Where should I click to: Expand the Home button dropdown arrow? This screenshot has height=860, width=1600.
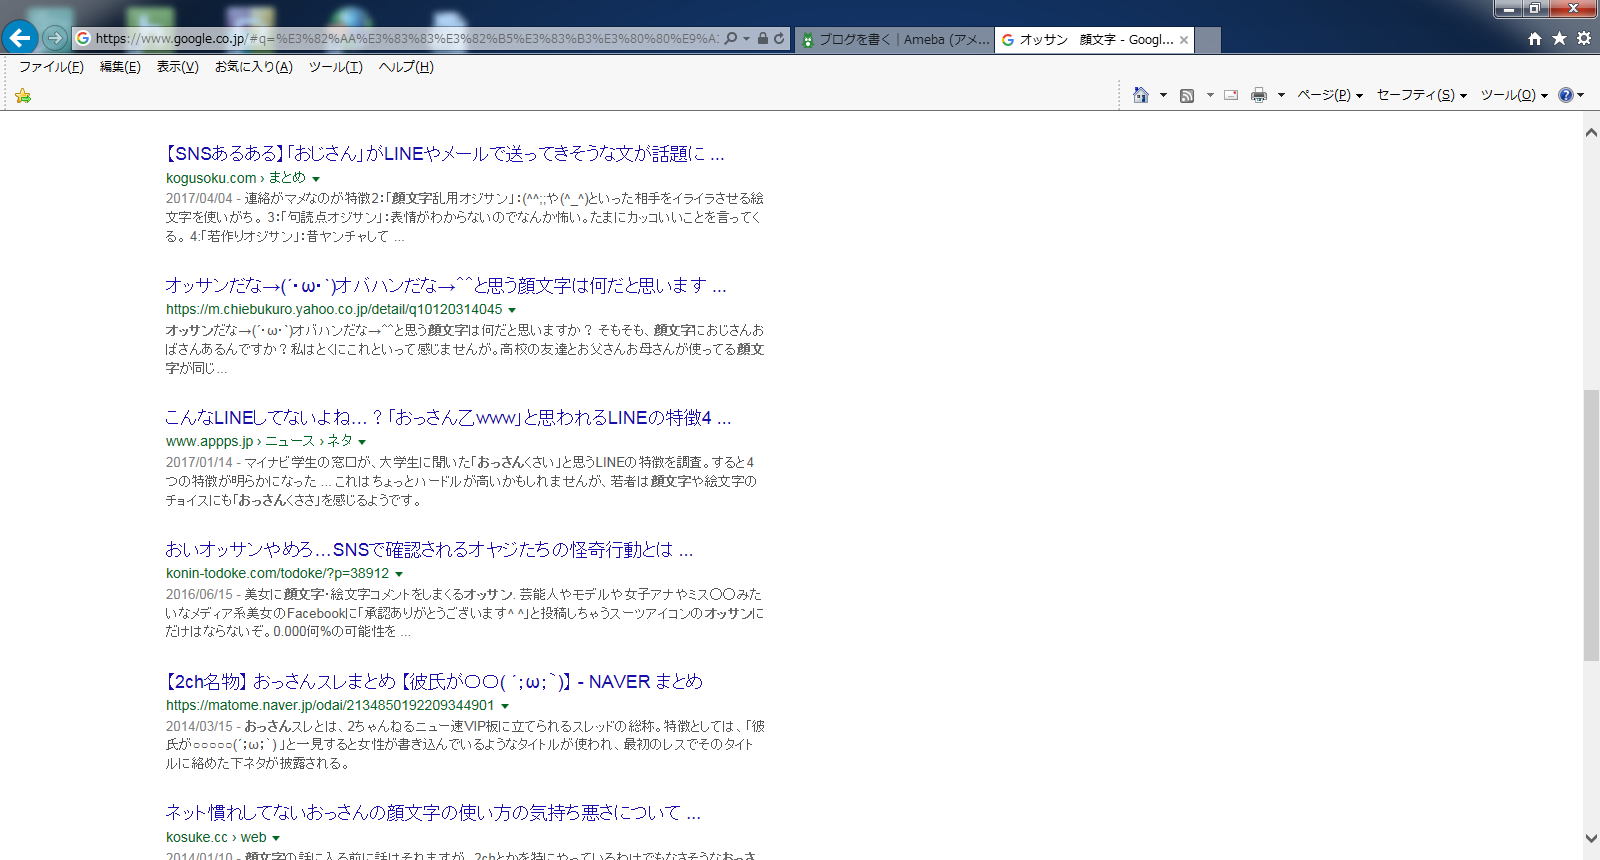point(1163,95)
